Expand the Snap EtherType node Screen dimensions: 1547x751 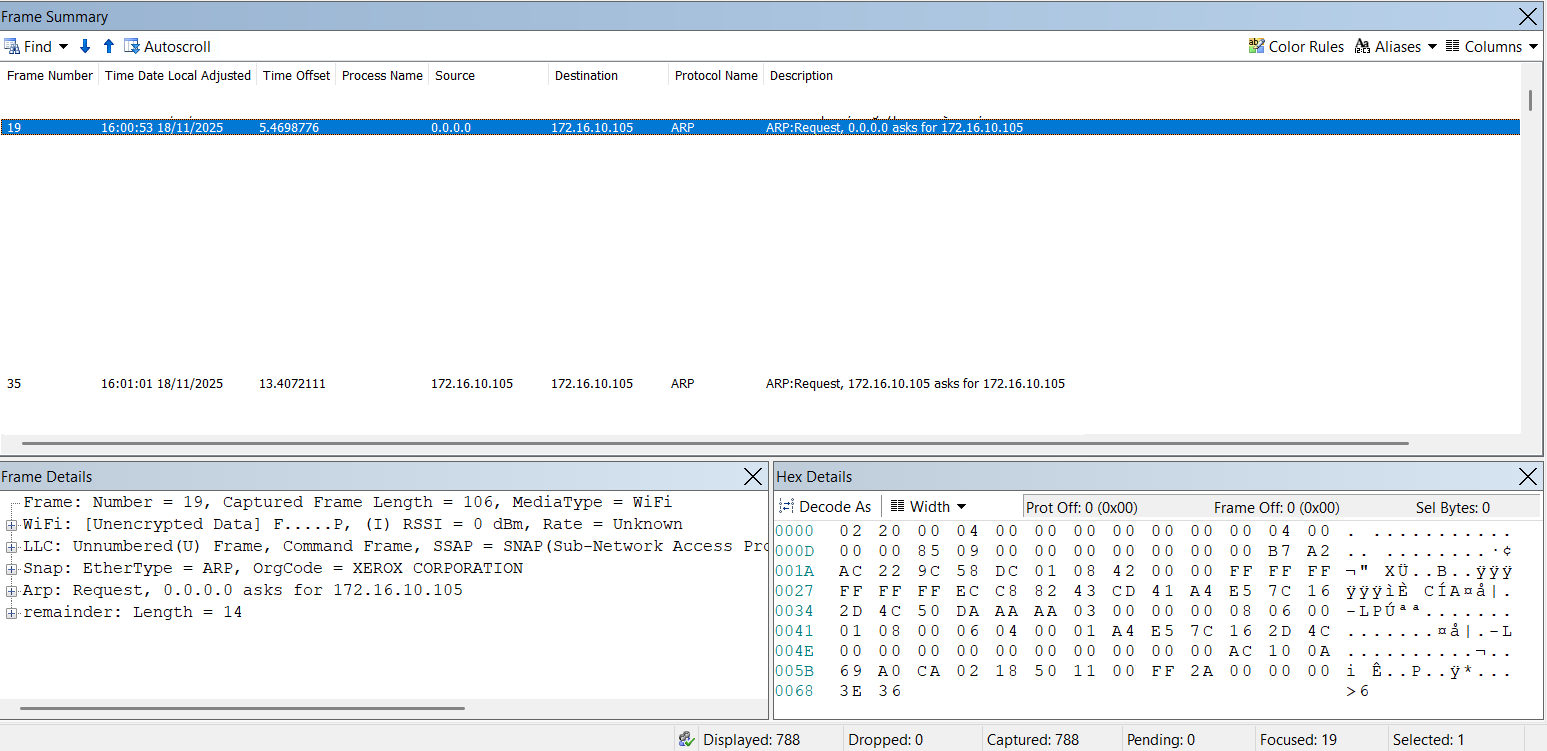click(x=12, y=569)
